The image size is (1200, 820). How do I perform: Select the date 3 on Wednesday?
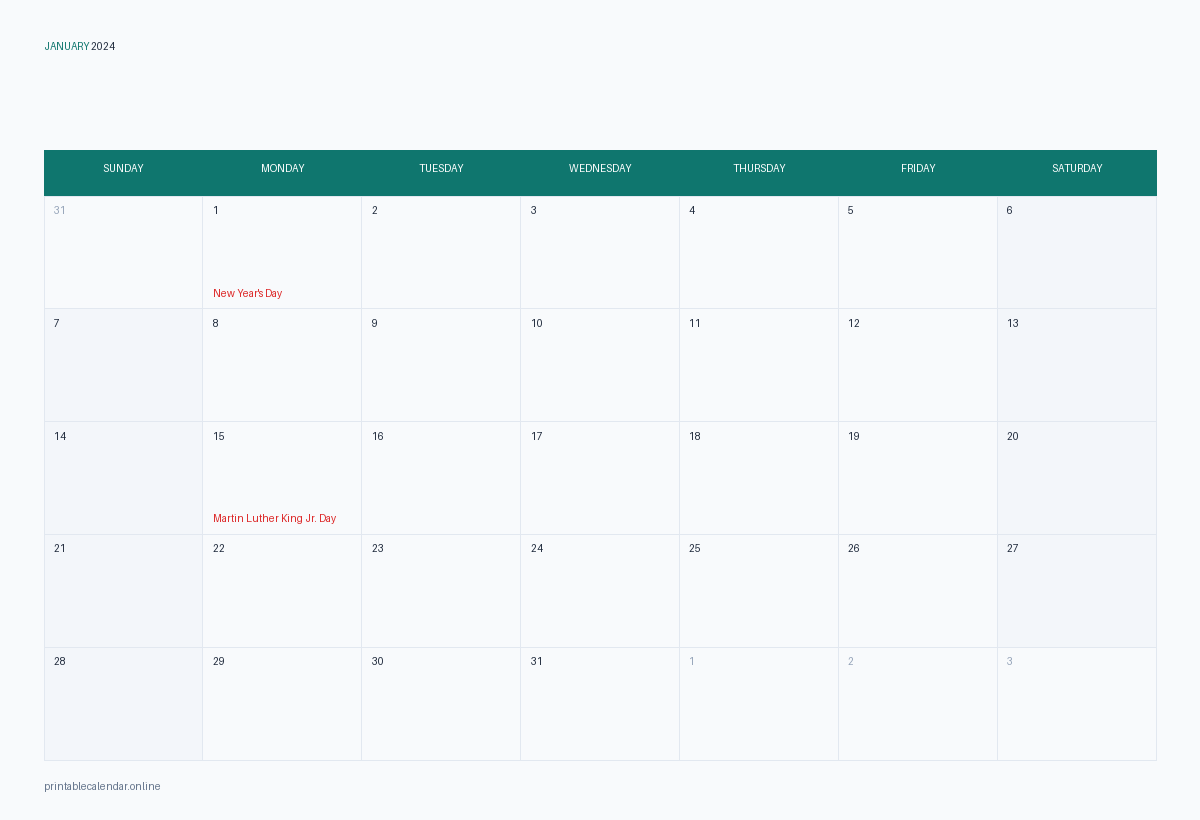pos(600,252)
